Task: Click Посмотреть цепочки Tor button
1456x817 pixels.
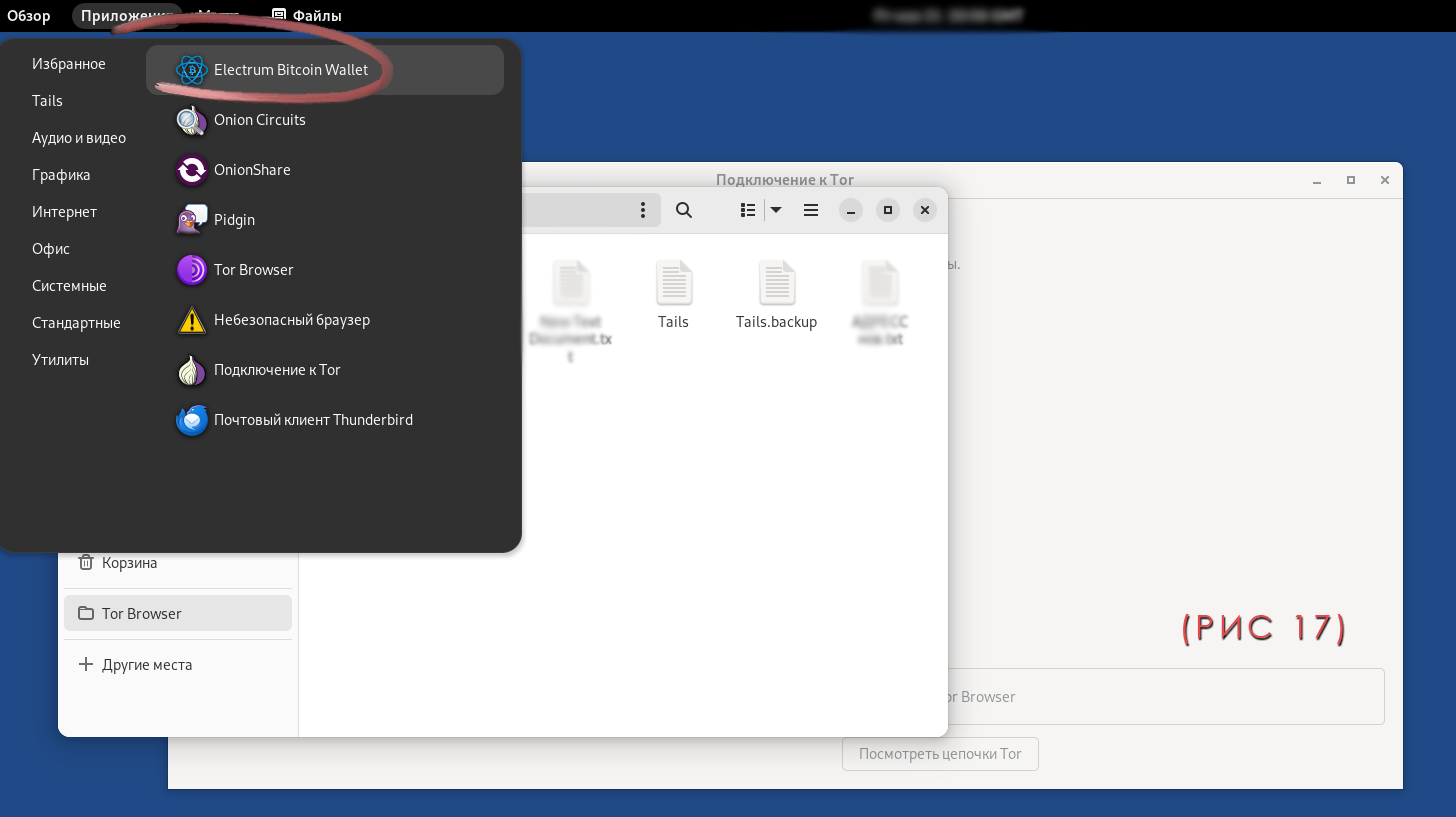Action: [940, 754]
